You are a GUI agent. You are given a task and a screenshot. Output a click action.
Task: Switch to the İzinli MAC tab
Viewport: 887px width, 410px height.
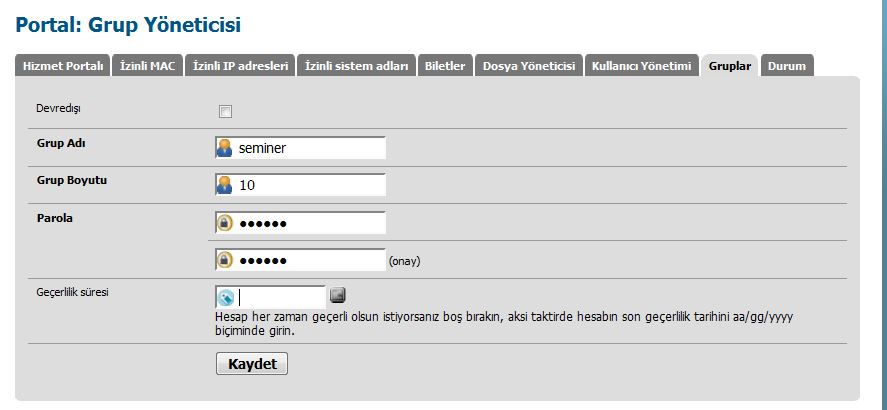(147, 65)
